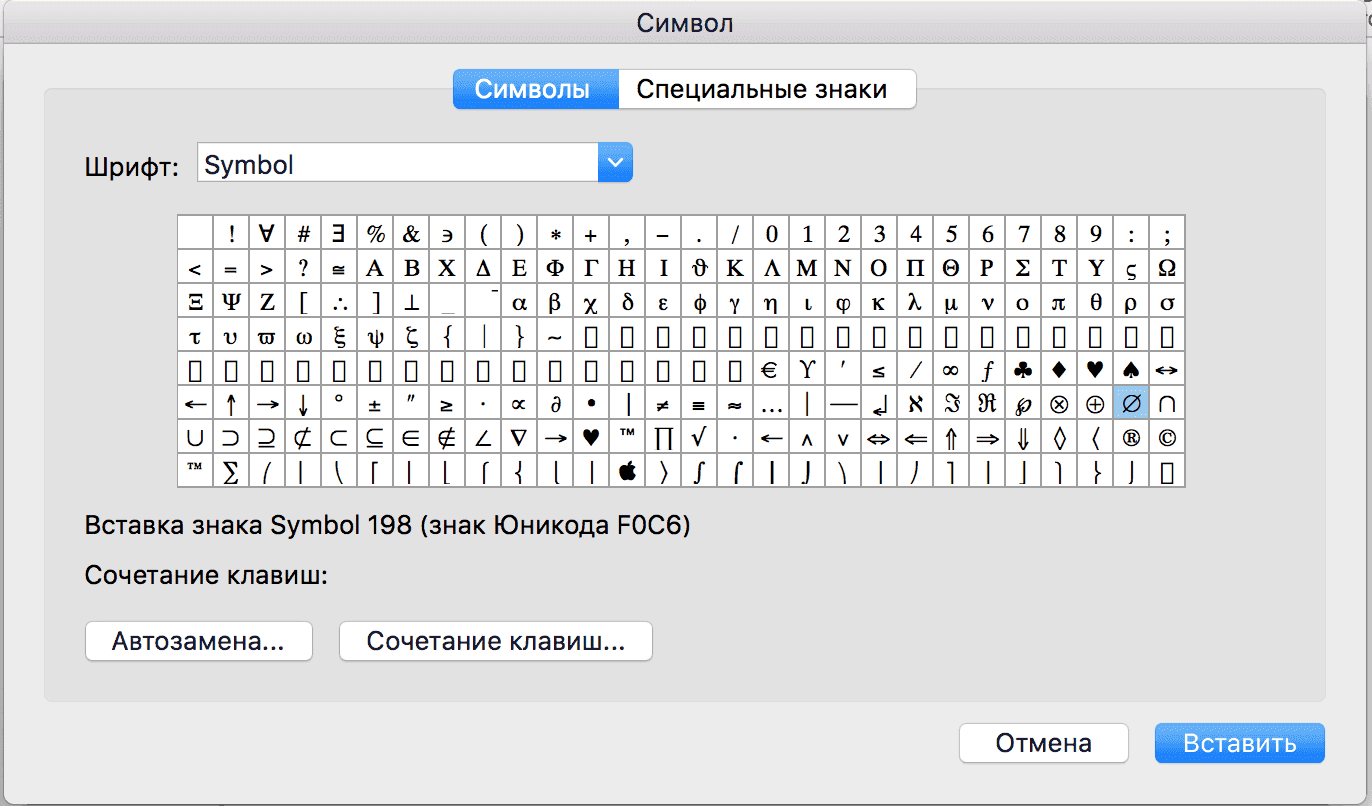Choose the square root √ symbol
This screenshot has width=1372, height=806.
coord(699,438)
